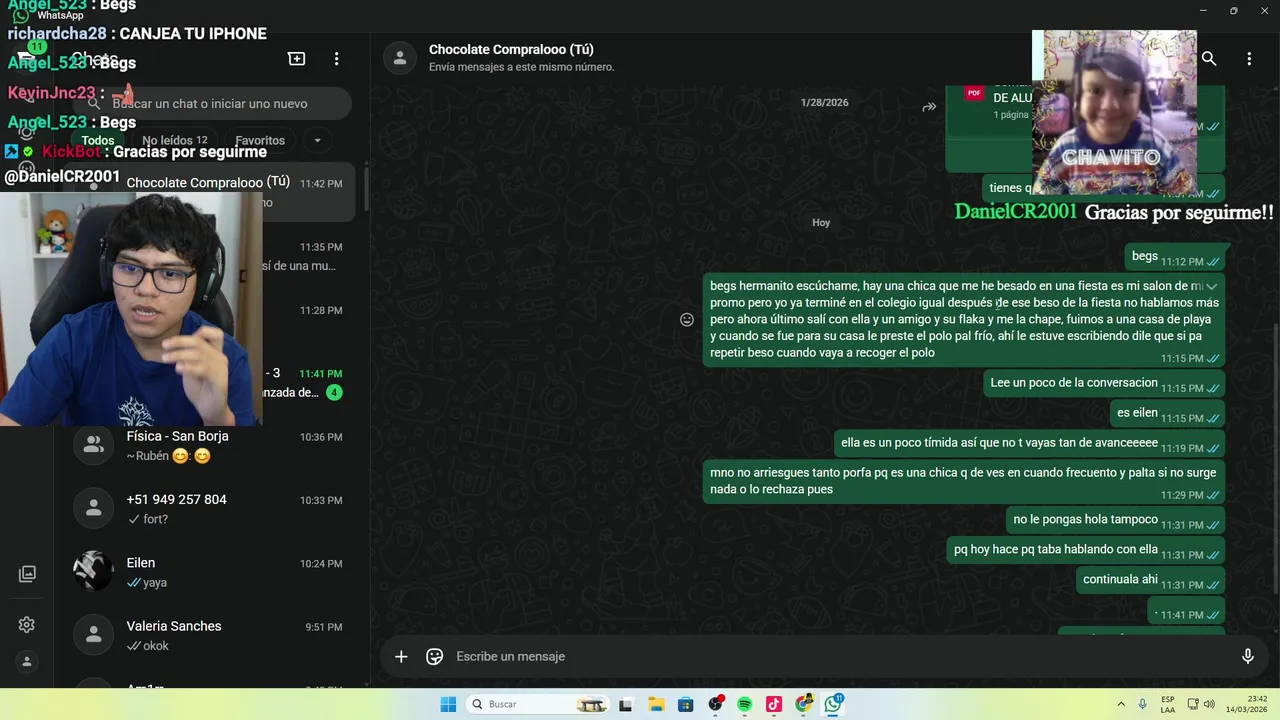Click the message "continuala ahi"
1280x720 pixels.
pos(1150,580)
